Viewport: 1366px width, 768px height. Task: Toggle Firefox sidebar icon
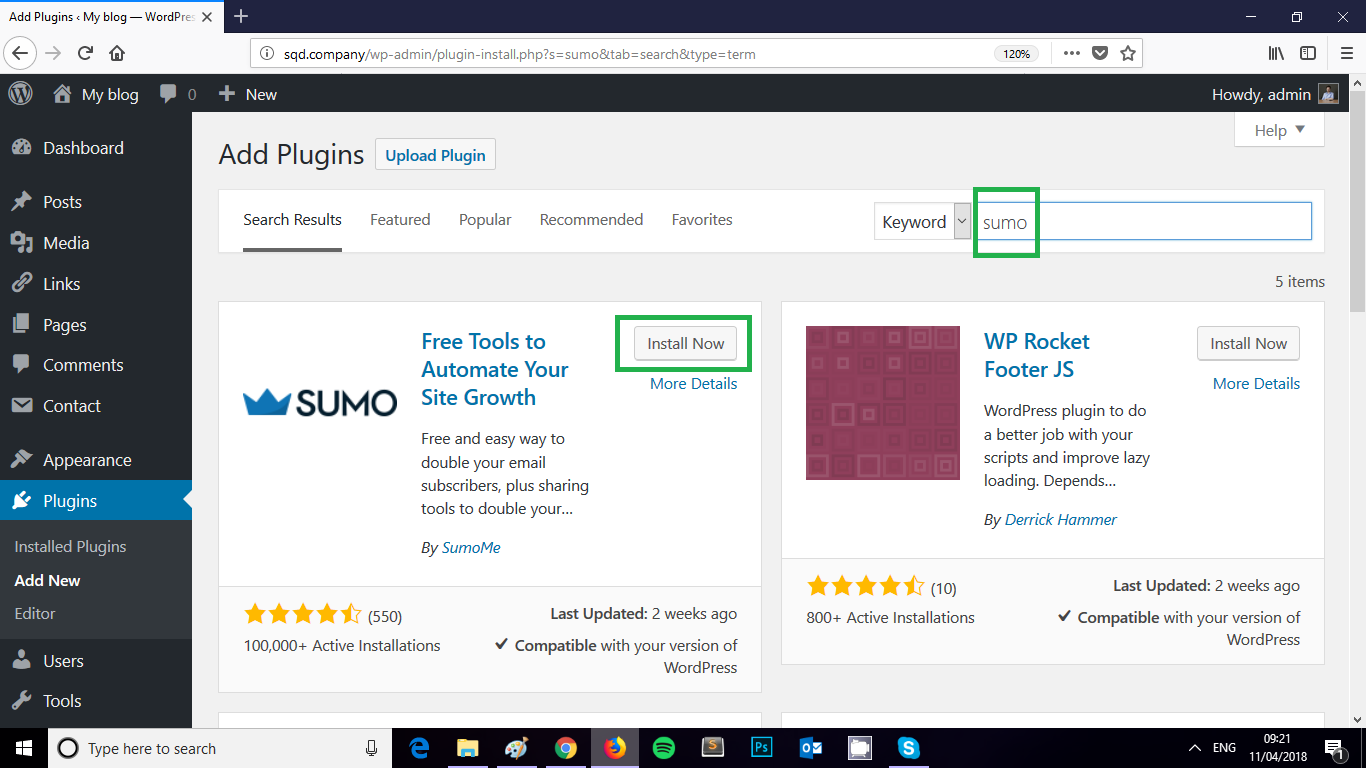coord(1308,53)
